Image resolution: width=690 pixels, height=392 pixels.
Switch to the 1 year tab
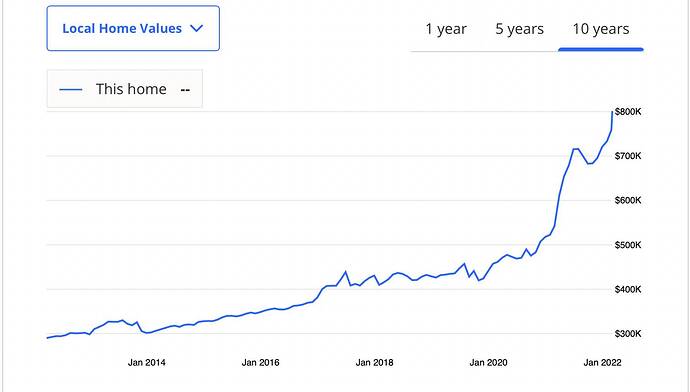pyautogui.click(x=446, y=29)
